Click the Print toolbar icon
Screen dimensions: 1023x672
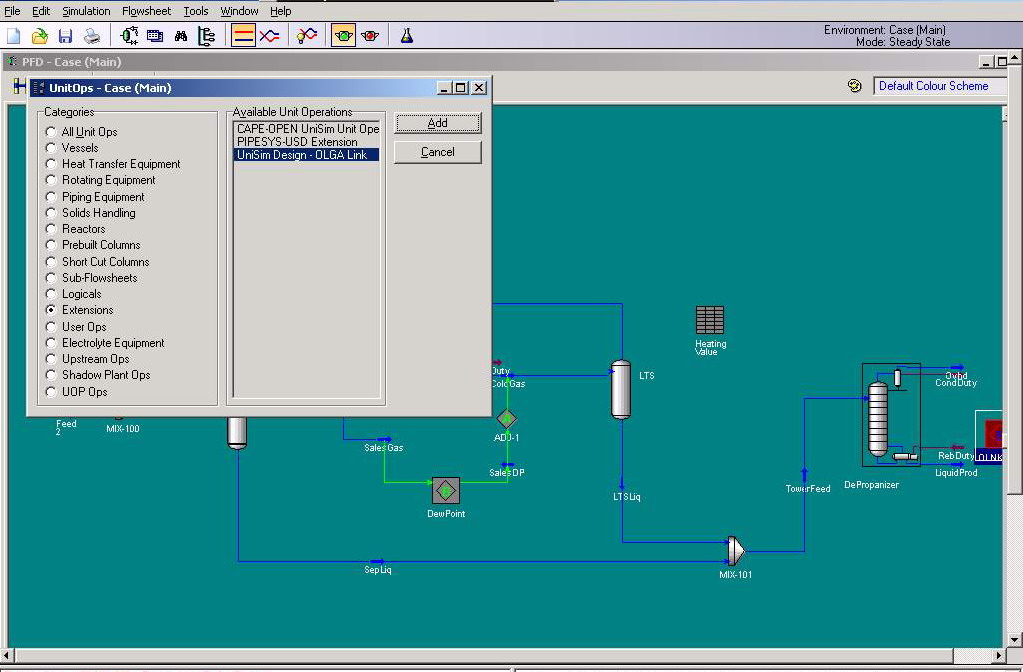tap(92, 36)
